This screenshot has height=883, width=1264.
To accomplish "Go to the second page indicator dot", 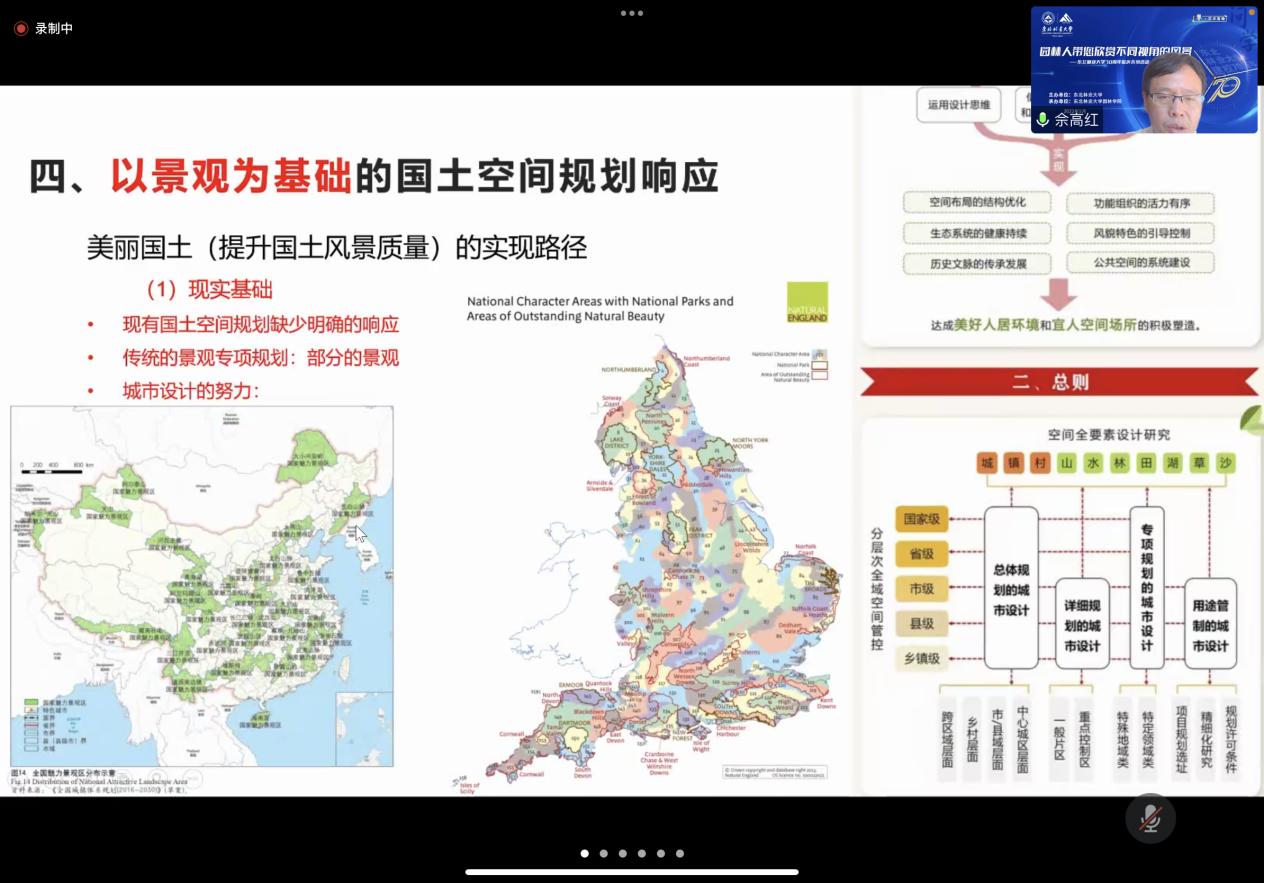I will pos(603,854).
